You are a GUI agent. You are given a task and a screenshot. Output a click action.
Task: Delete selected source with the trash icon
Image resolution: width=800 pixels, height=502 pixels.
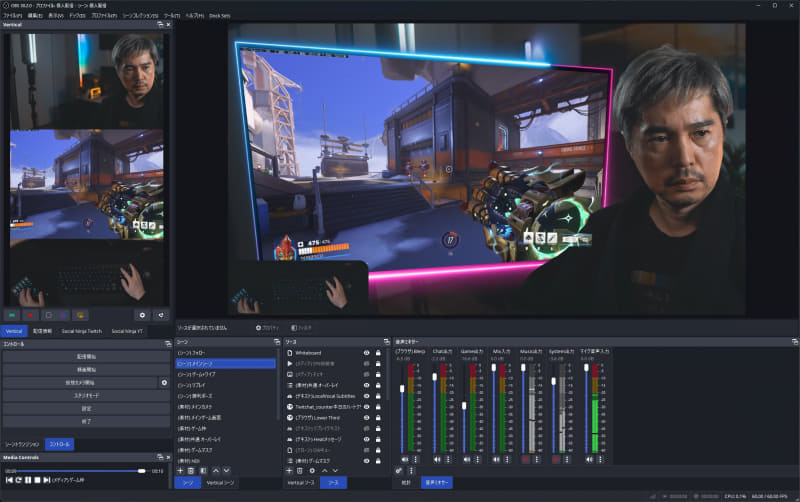click(300, 470)
